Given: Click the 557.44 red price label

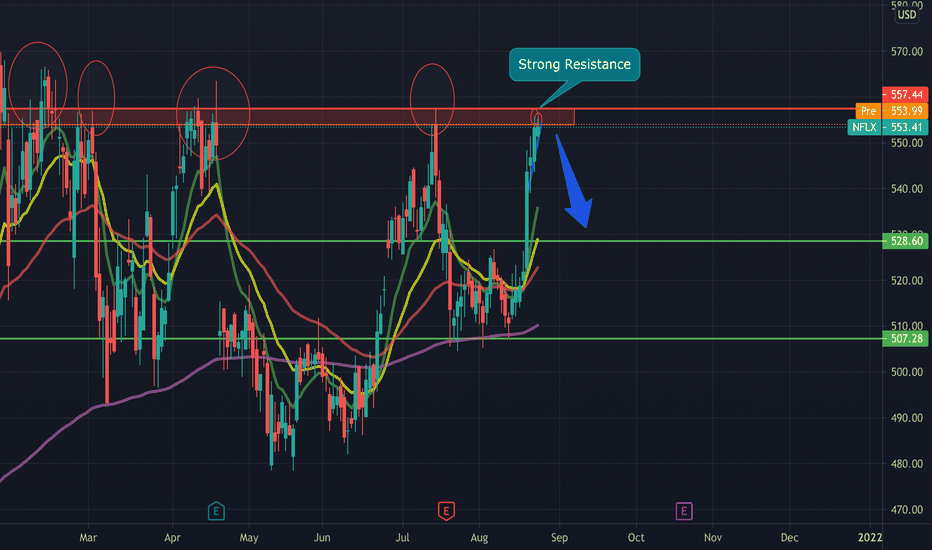Looking at the screenshot, I should [905, 95].
